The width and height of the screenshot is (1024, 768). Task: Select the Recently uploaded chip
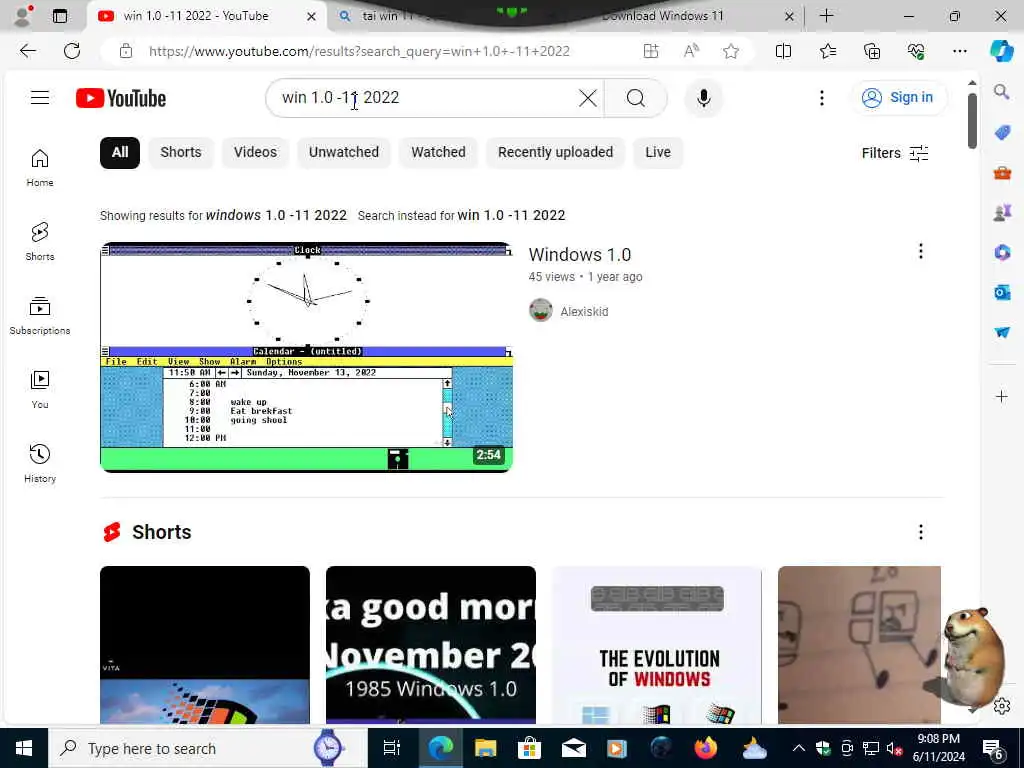pos(555,152)
